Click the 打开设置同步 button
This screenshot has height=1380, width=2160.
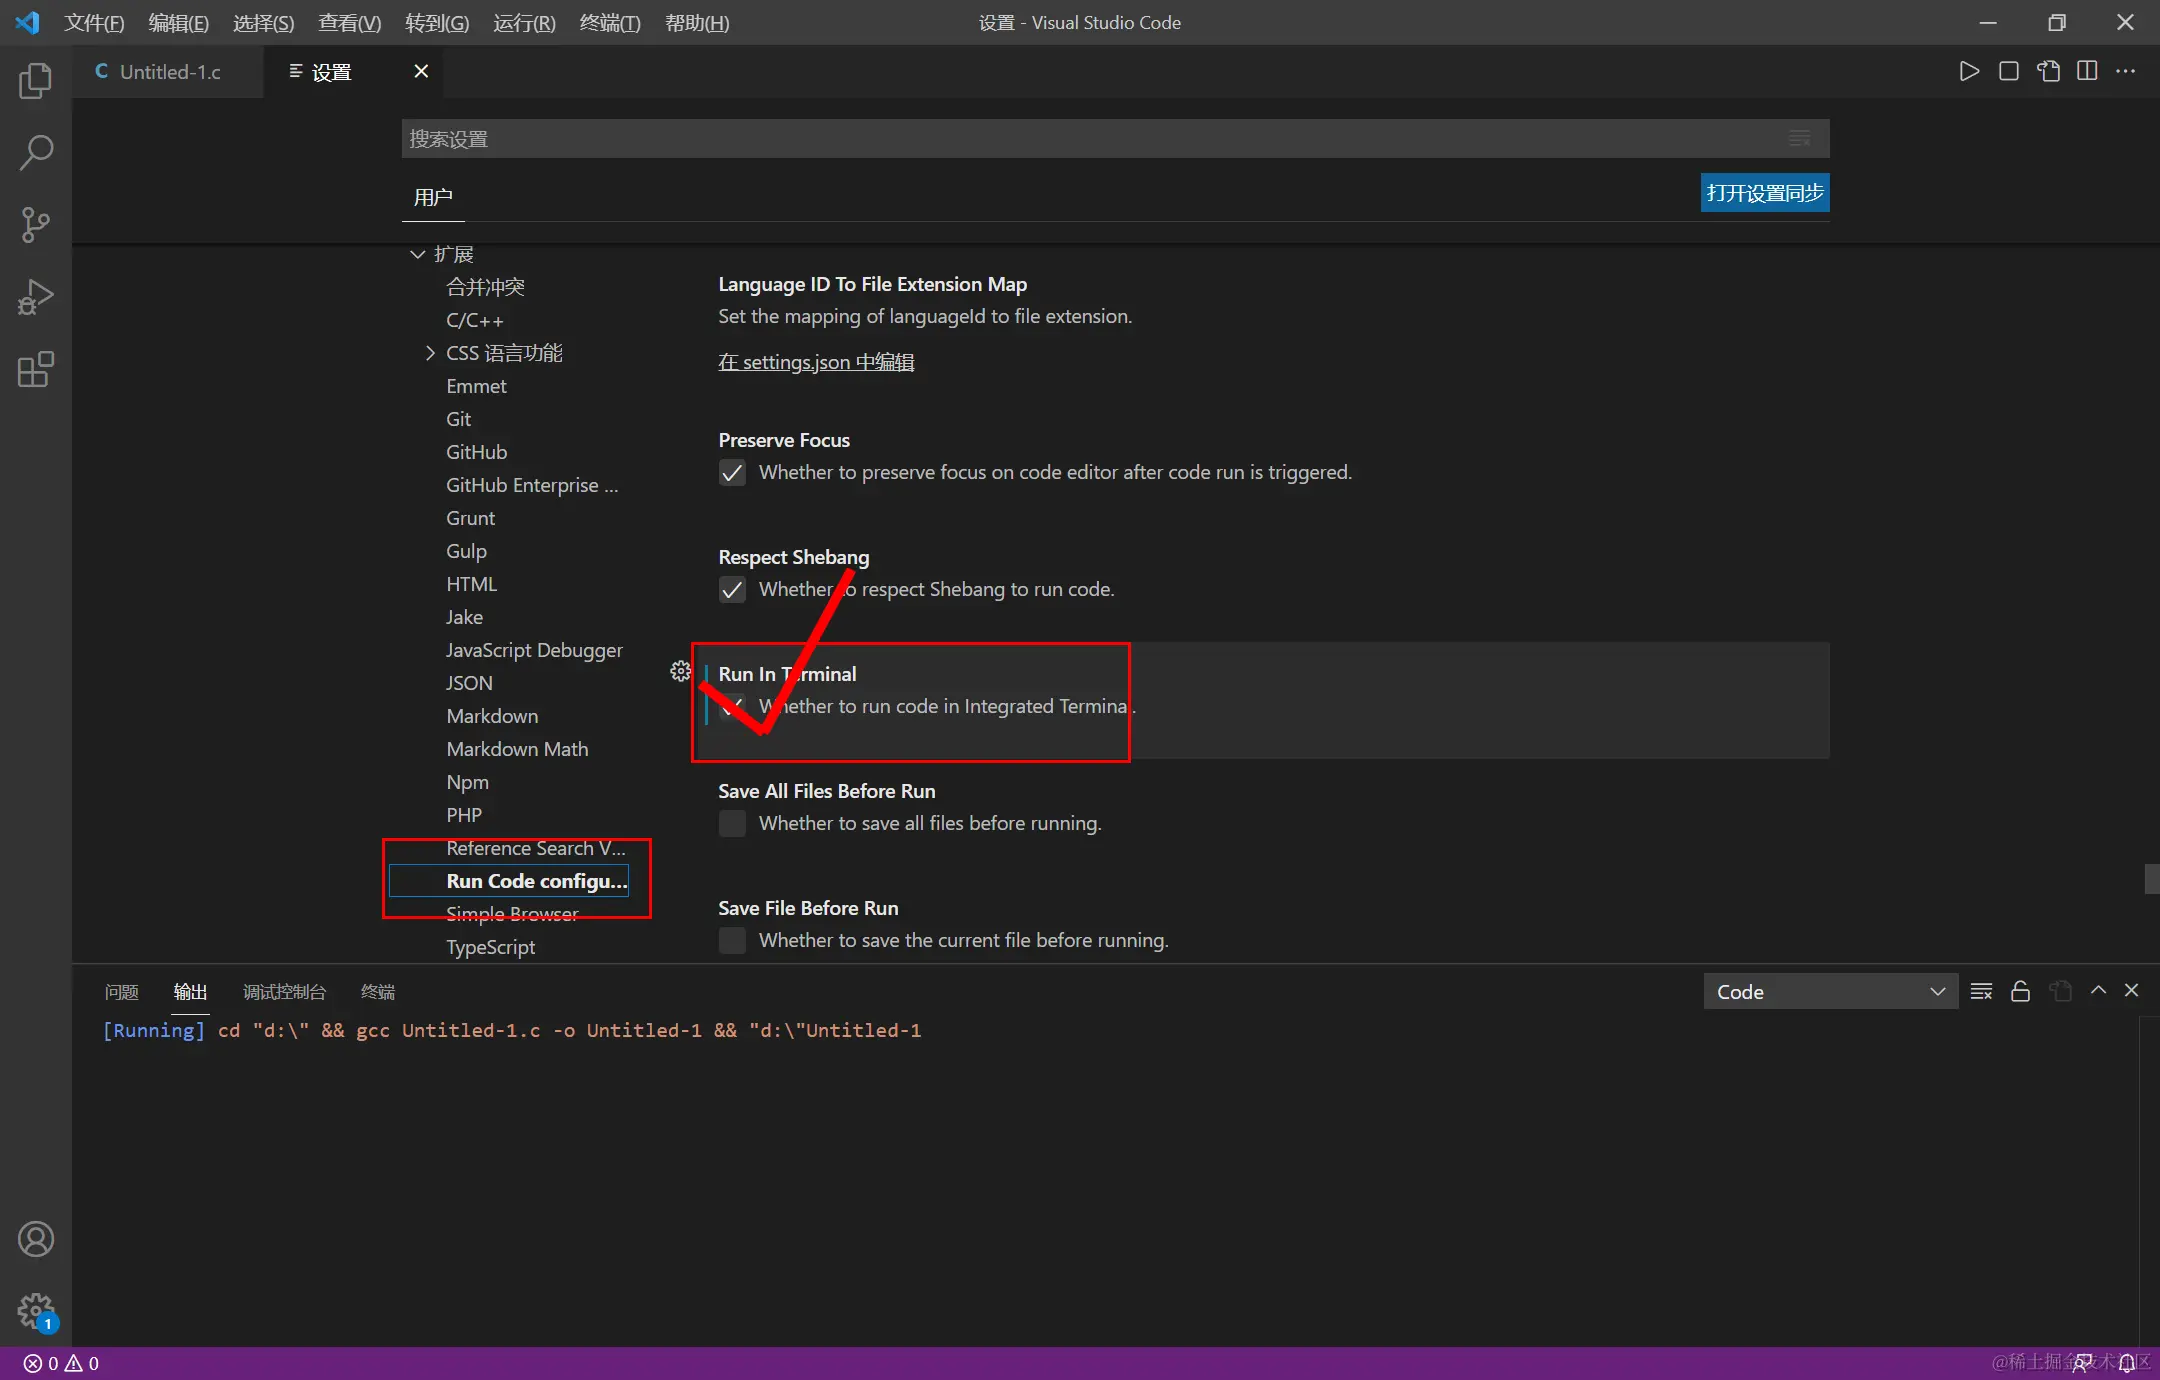pyautogui.click(x=1764, y=193)
